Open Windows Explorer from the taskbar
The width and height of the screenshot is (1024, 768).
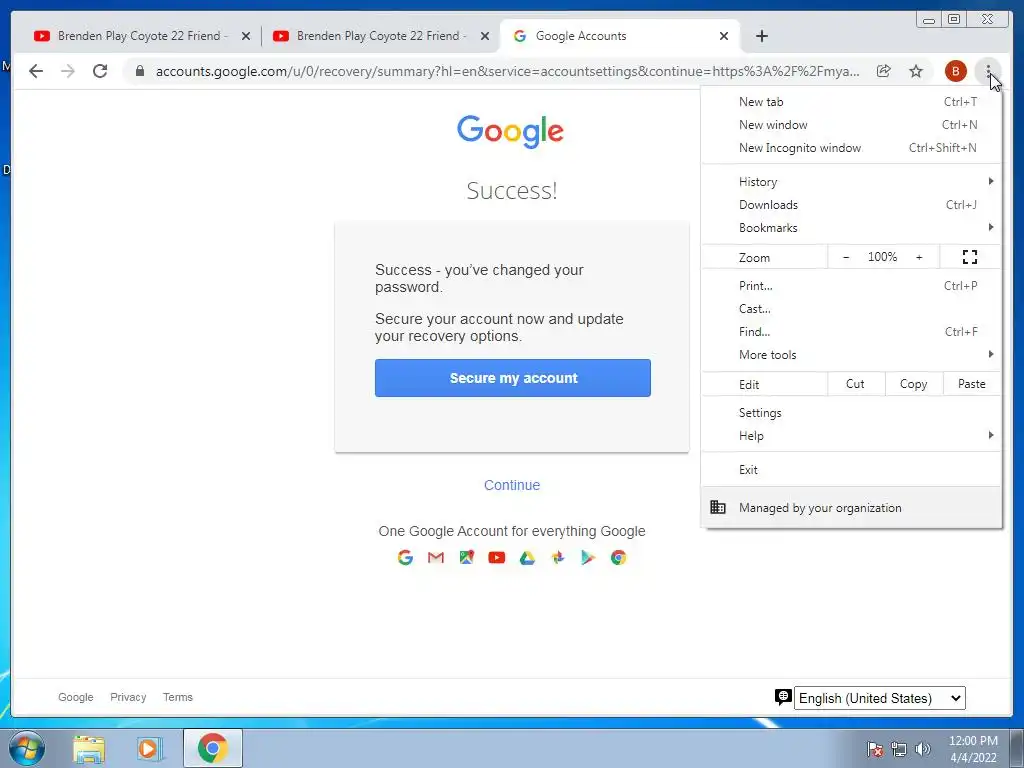click(x=89, y=748)
